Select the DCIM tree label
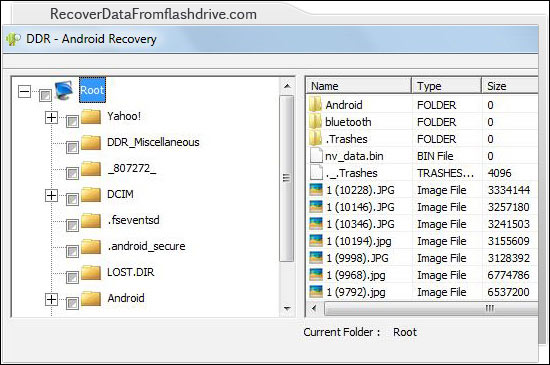The image size is (550, 365). point(120,194)
